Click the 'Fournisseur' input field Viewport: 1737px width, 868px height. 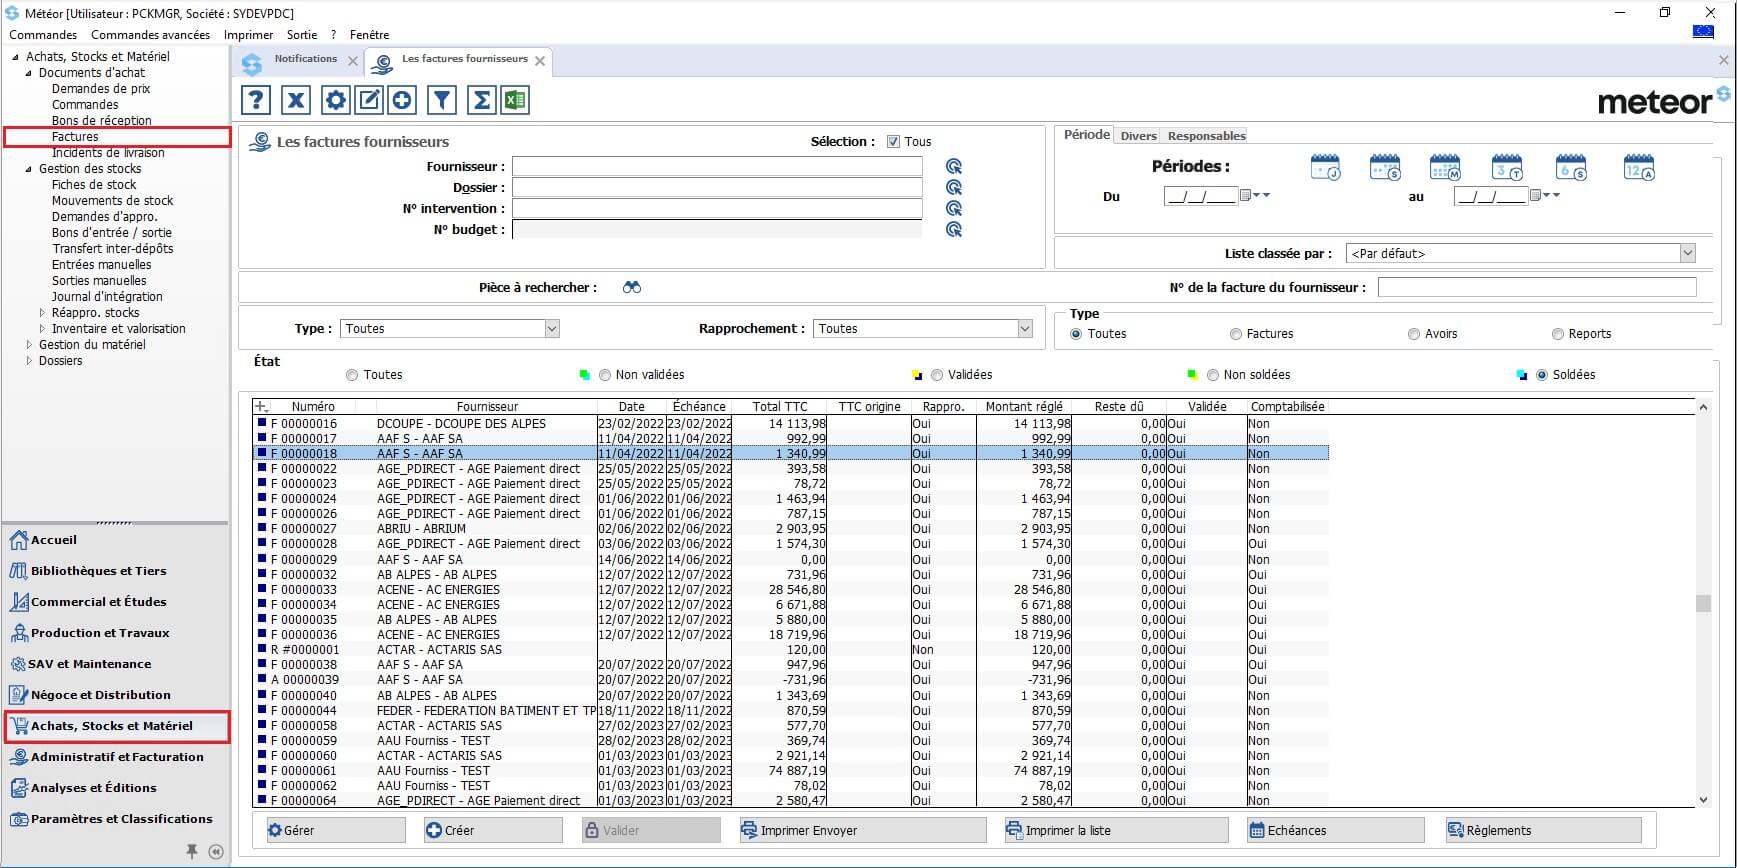[717, 167]
